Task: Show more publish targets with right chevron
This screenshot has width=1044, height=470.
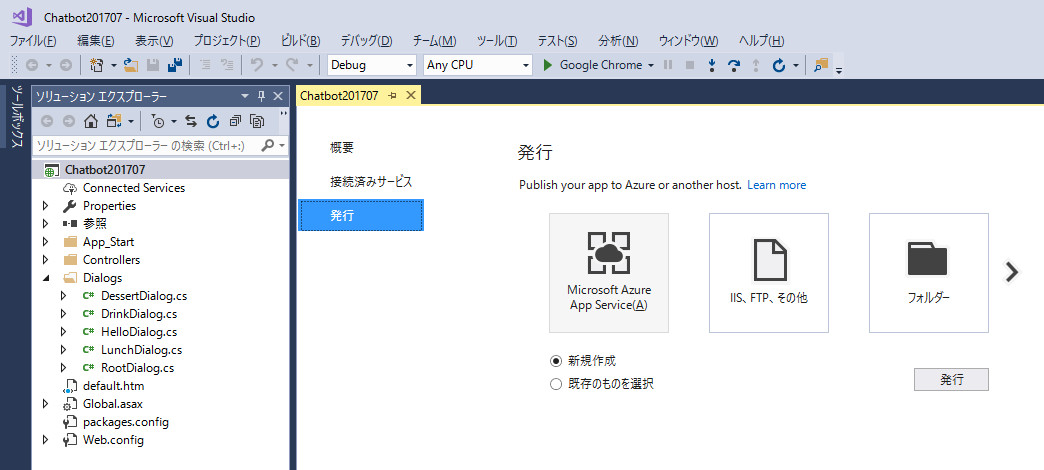Action: click(1012, 272)
